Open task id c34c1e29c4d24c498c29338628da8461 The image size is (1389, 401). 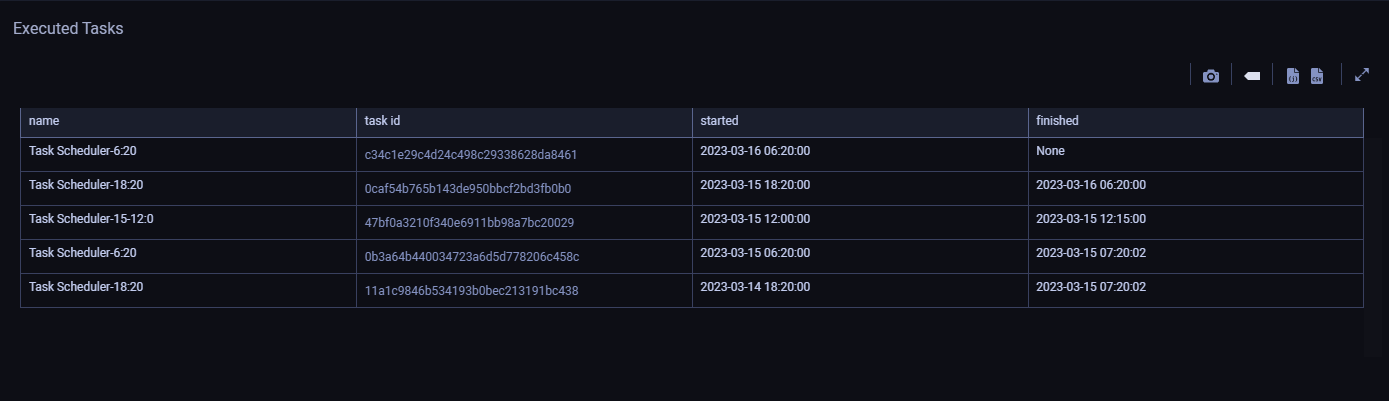(471, 155)
